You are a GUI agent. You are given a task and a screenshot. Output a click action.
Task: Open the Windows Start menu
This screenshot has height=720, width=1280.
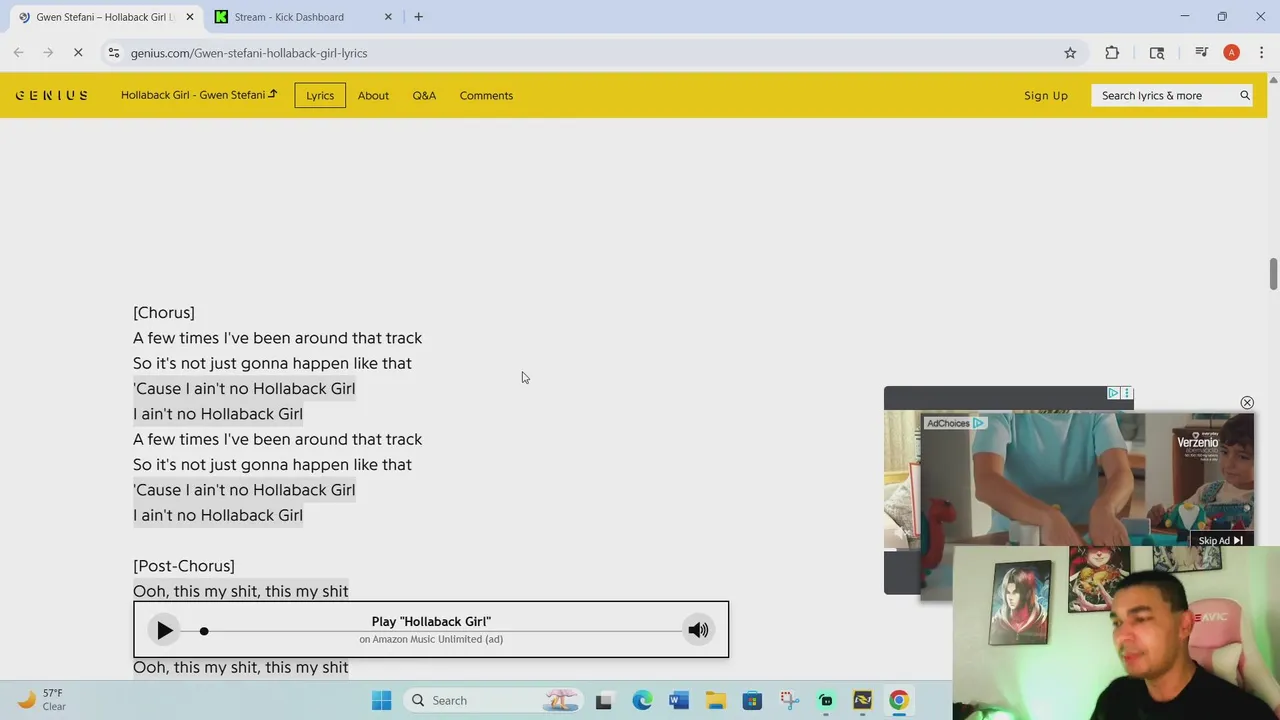(x=382, y=701)
